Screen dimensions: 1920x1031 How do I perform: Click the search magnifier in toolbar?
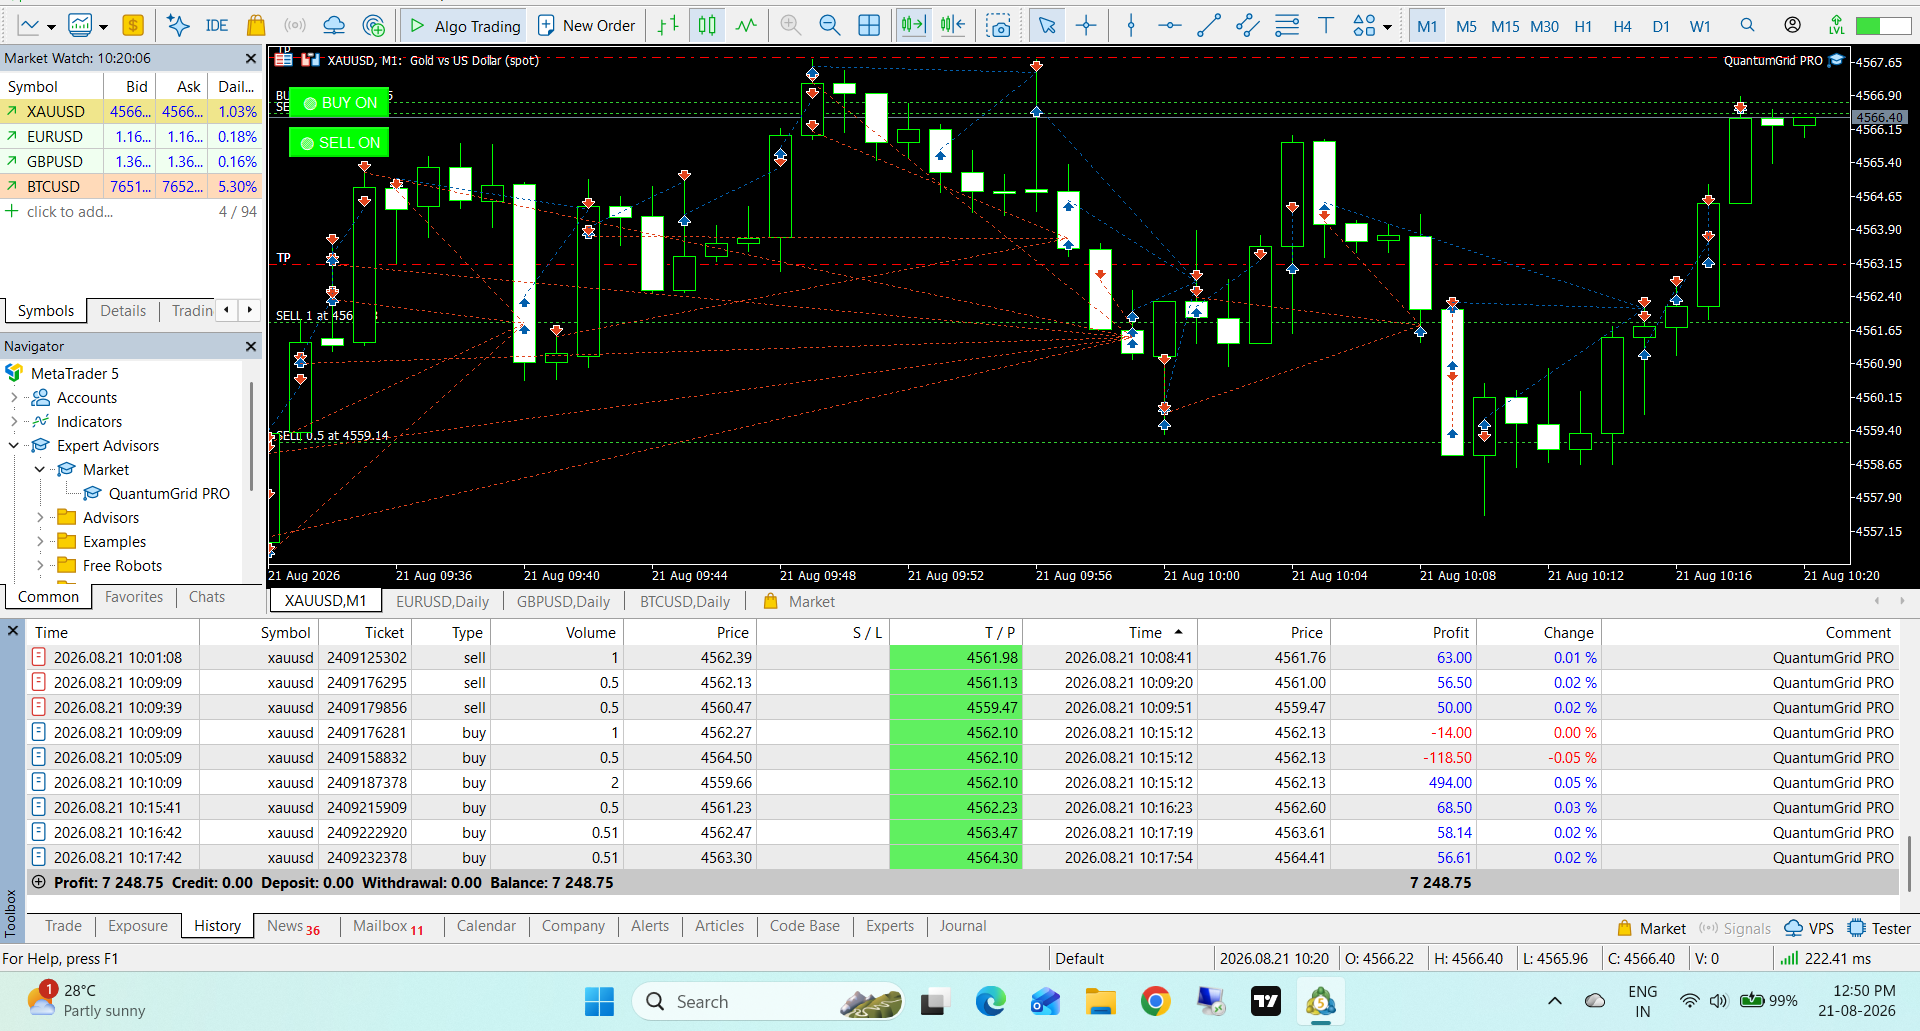tap(1747, 26)
